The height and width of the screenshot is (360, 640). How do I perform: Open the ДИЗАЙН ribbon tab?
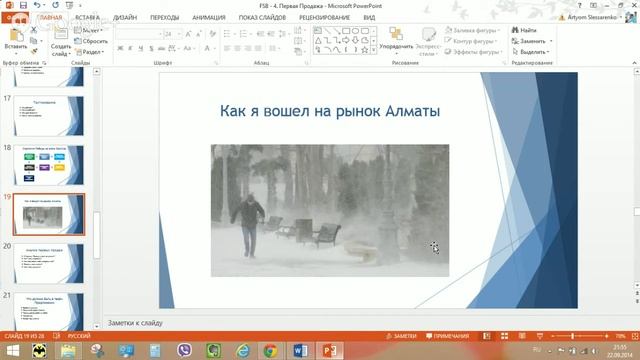pos(125,18)
